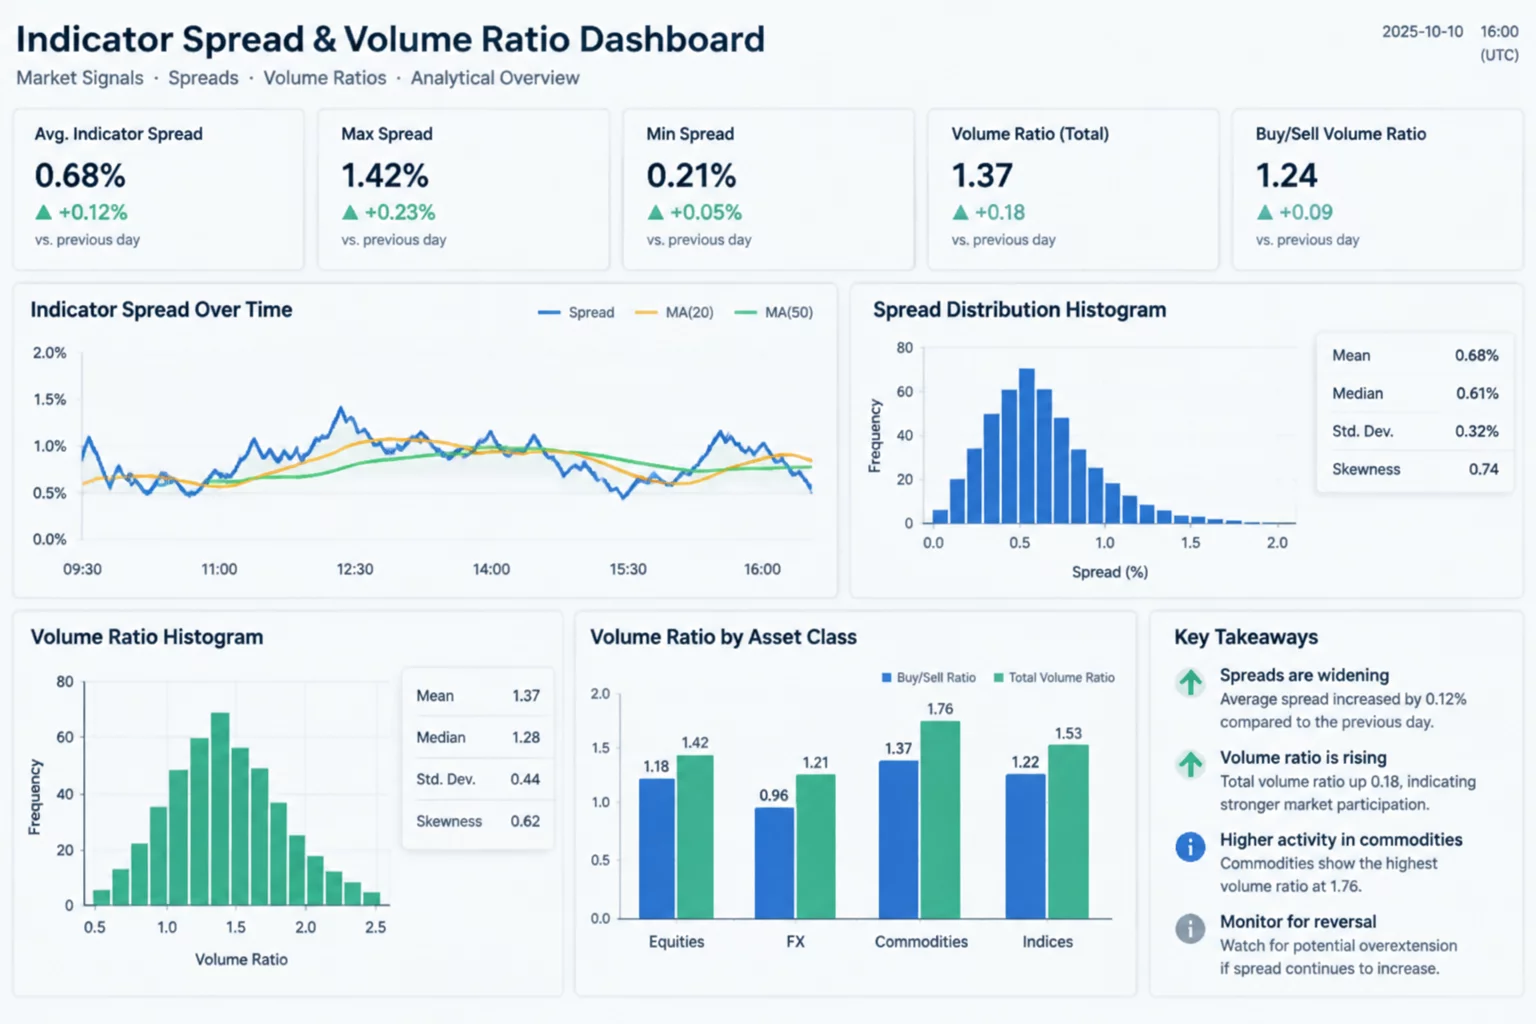Click green triangle next to +0.12%
This screenshot has width=1536, height=1024.
43,212
